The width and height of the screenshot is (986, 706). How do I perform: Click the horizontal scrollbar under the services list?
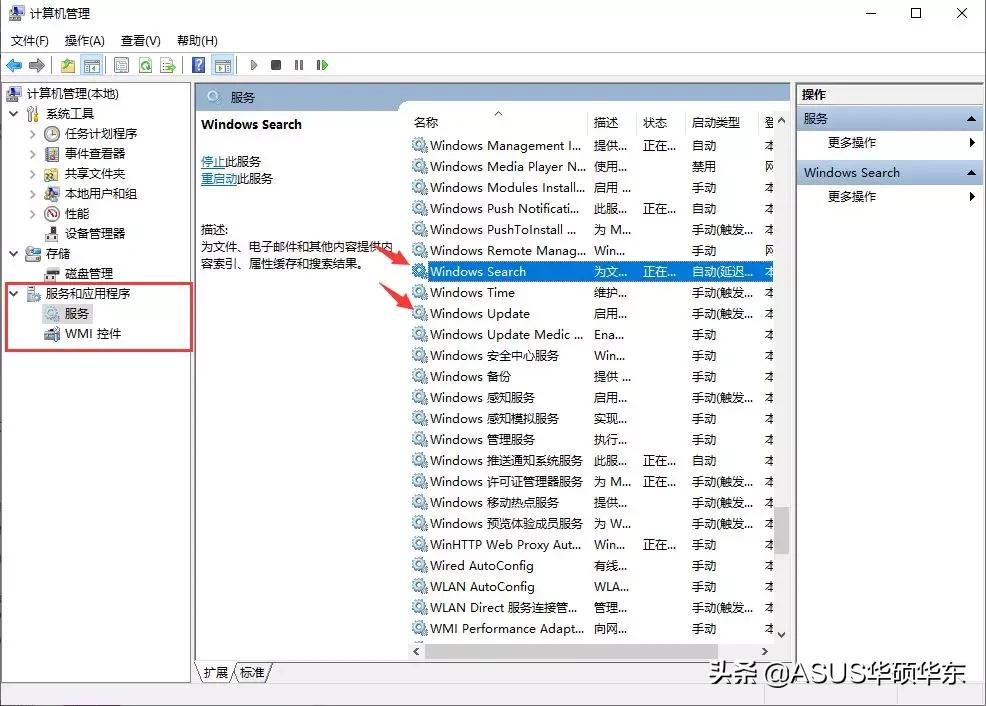590,651
